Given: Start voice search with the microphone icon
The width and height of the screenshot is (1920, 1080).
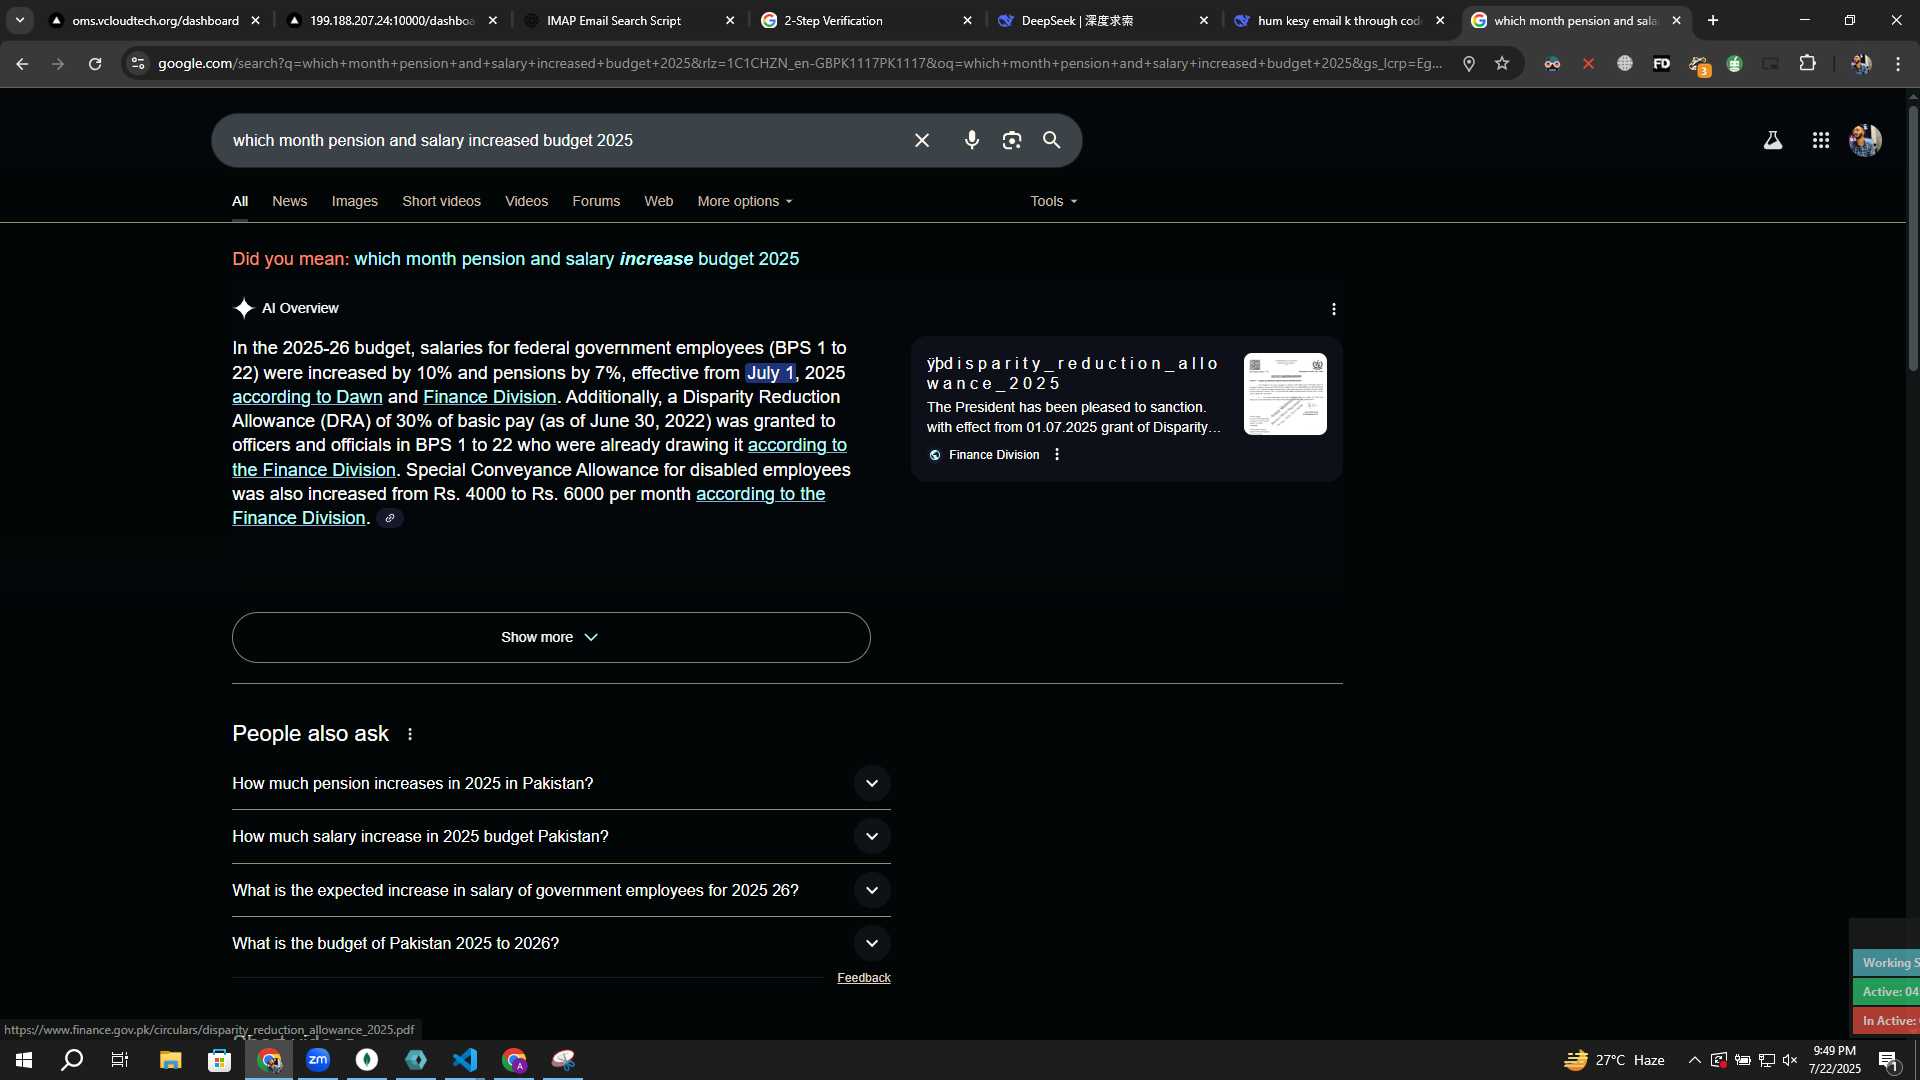Looking at the screenshot, I should click(x=971, y=141).
